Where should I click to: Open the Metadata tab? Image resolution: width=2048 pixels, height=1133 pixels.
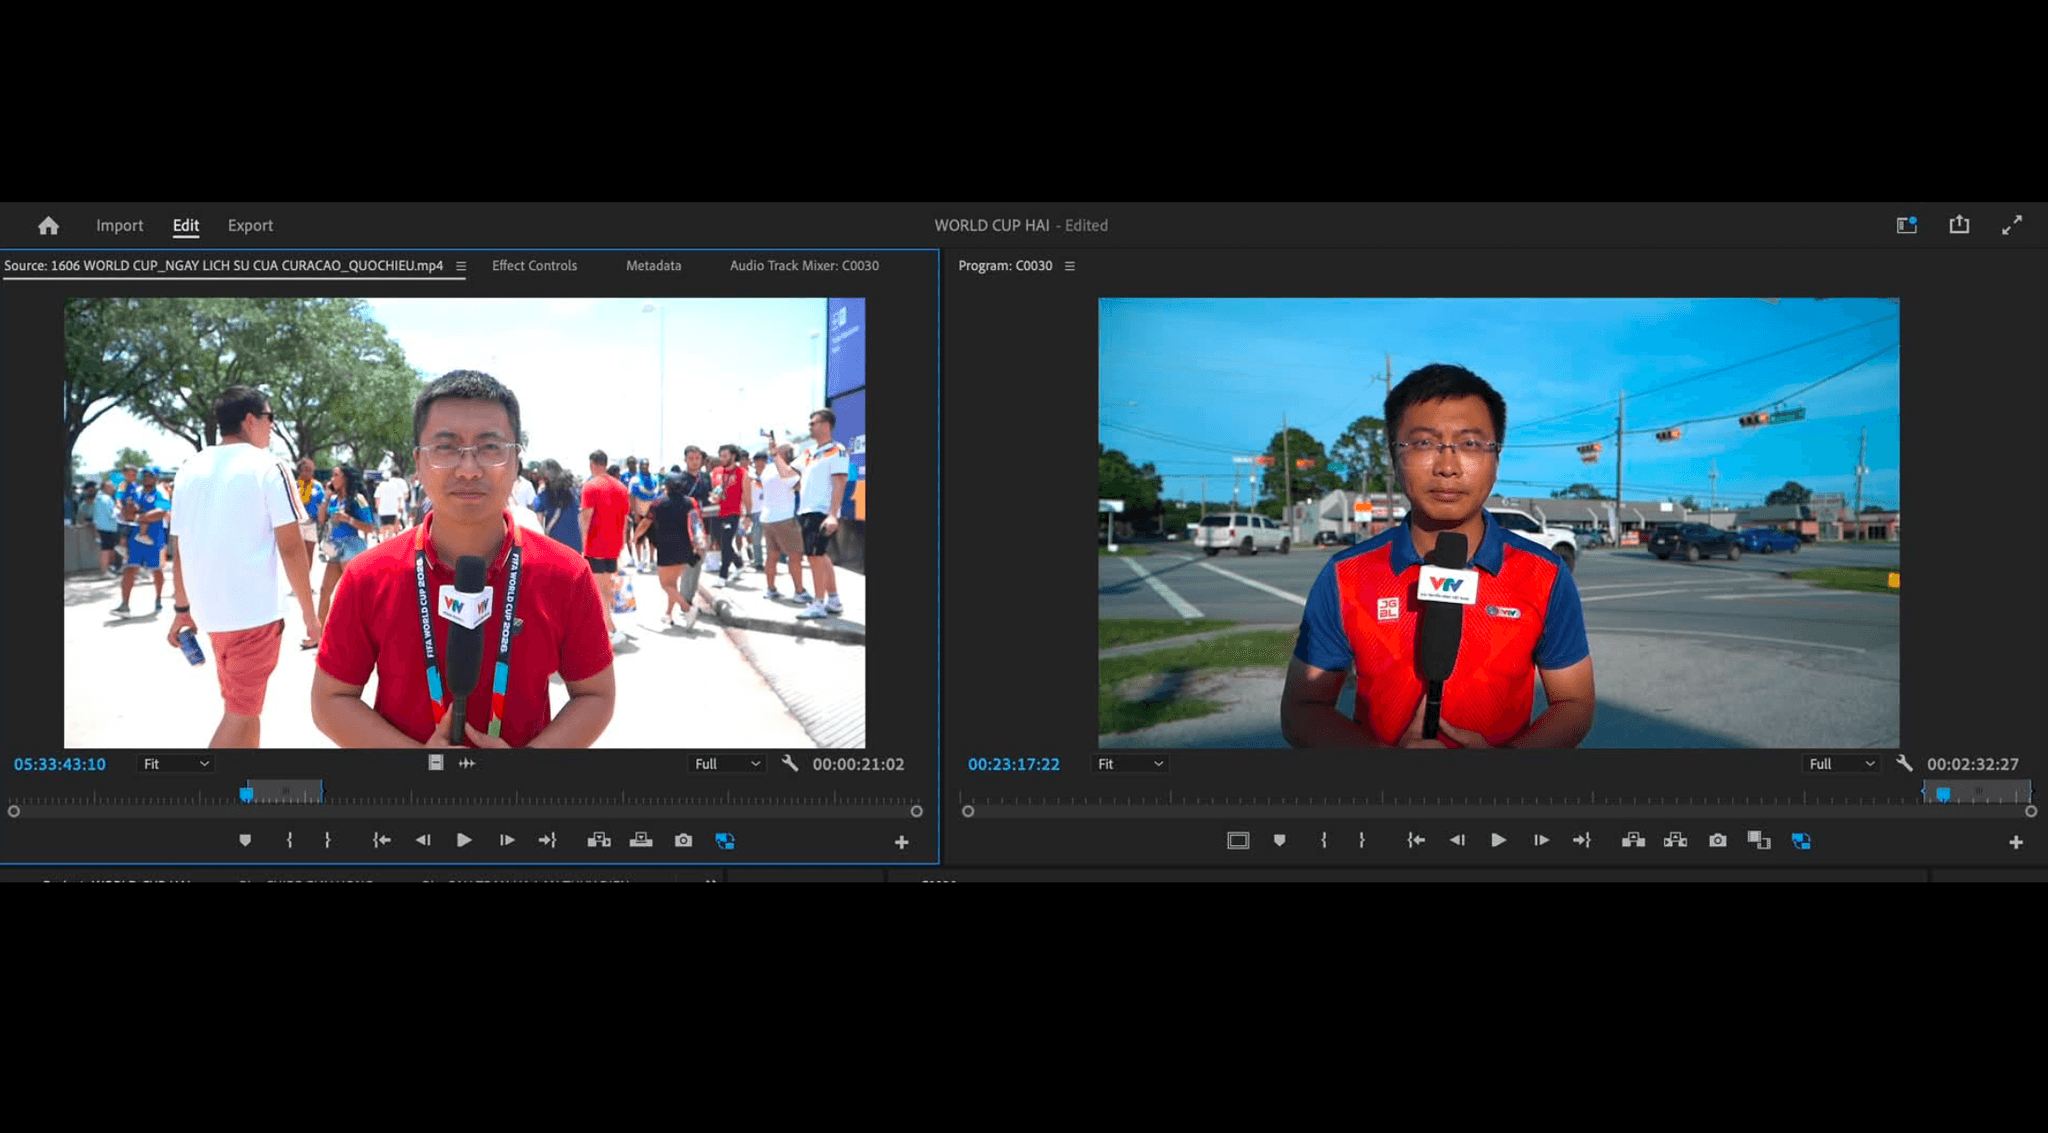tap(653, 266)
